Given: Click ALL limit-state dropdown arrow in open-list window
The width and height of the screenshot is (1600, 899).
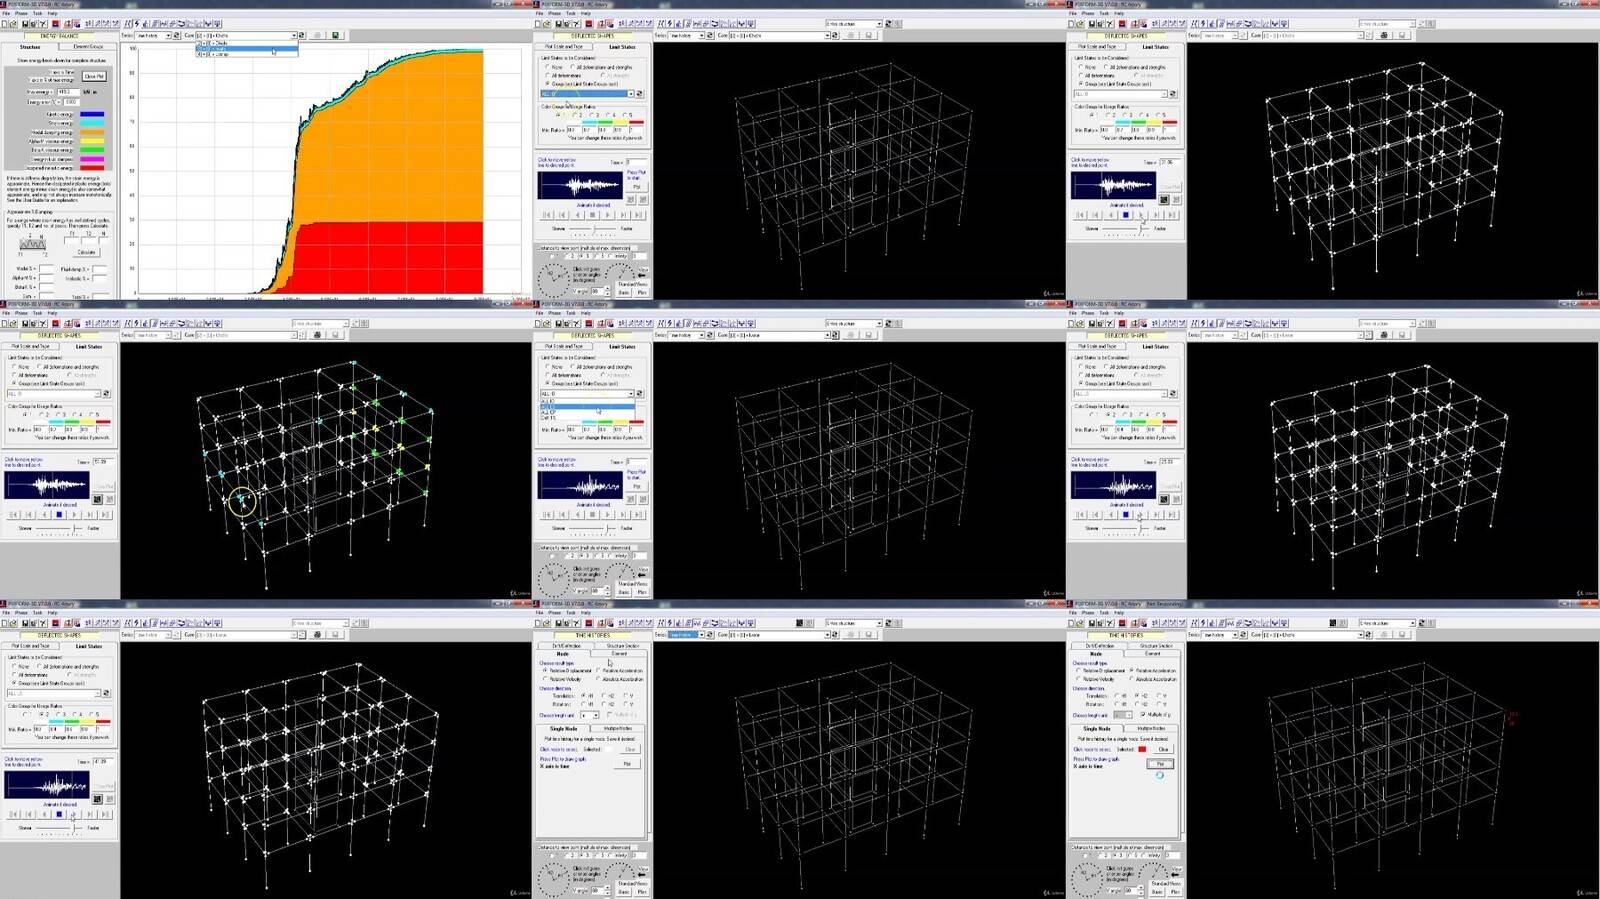Looking at the screenshot, I should [631, 393].
